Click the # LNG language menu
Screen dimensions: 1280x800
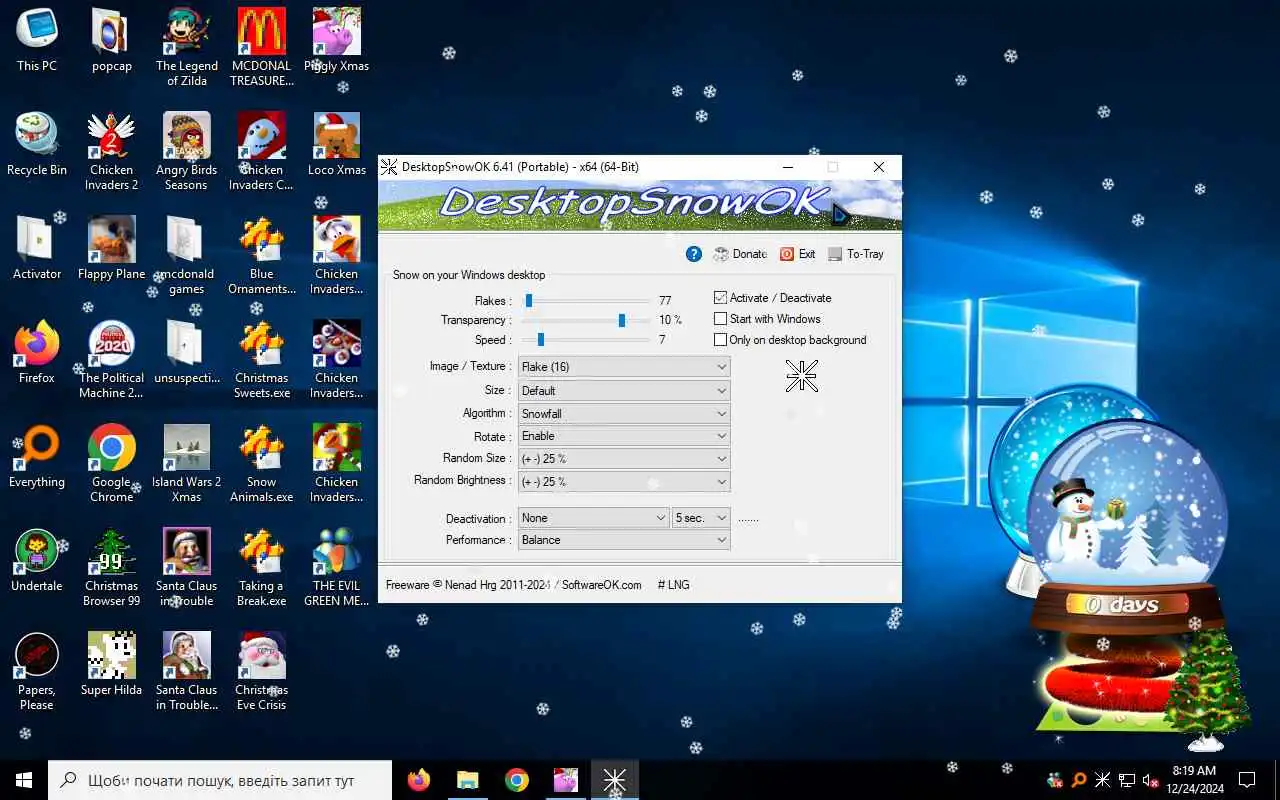tap(673, 585)
